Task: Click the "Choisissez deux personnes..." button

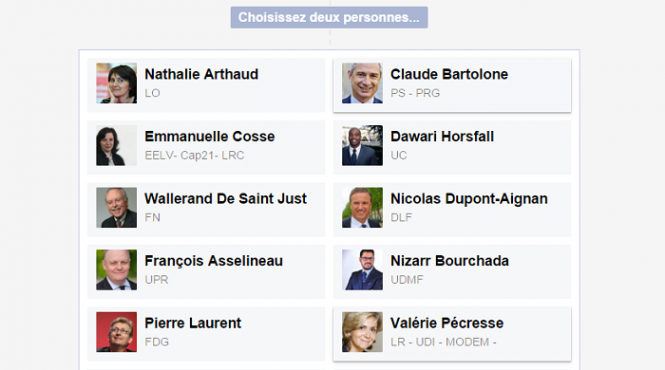Action: [329, 17]
